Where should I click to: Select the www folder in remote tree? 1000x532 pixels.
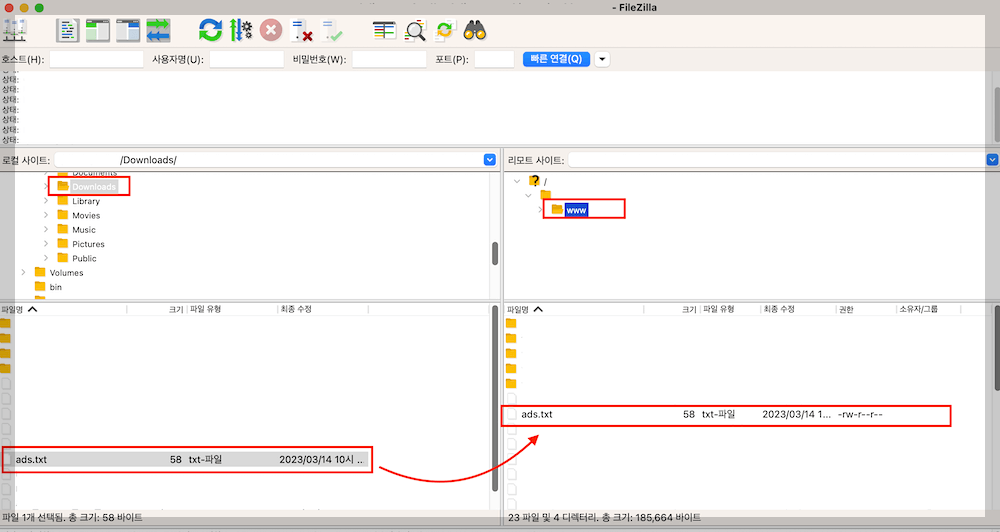[x=576, y=210]
